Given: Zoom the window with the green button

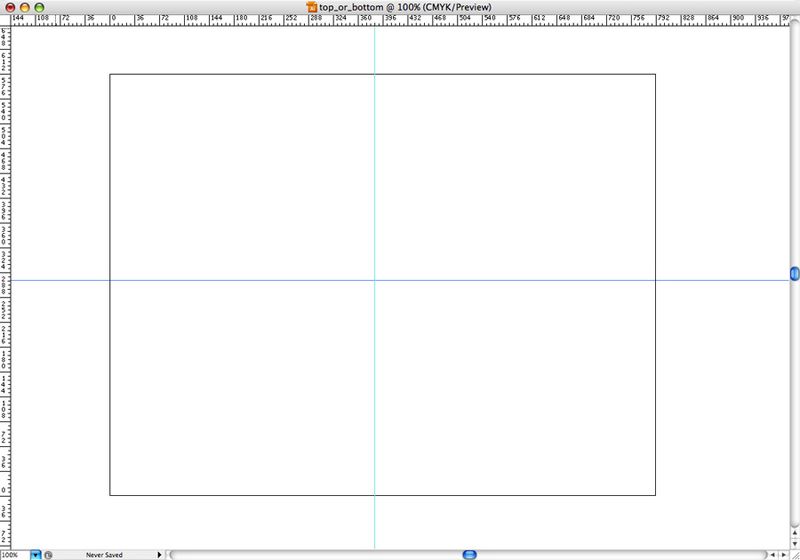Looking at the screenshot, I should tap(41, 6).
